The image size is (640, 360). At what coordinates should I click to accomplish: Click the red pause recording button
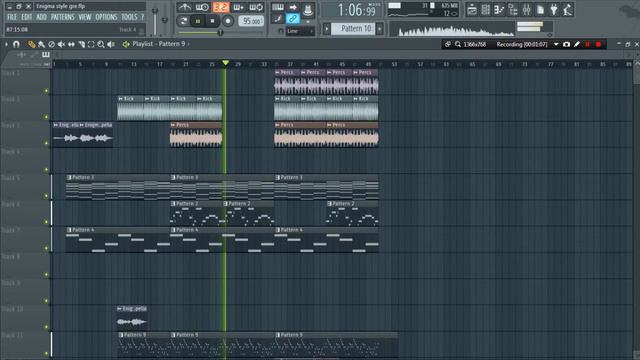[x=588, y=44]
